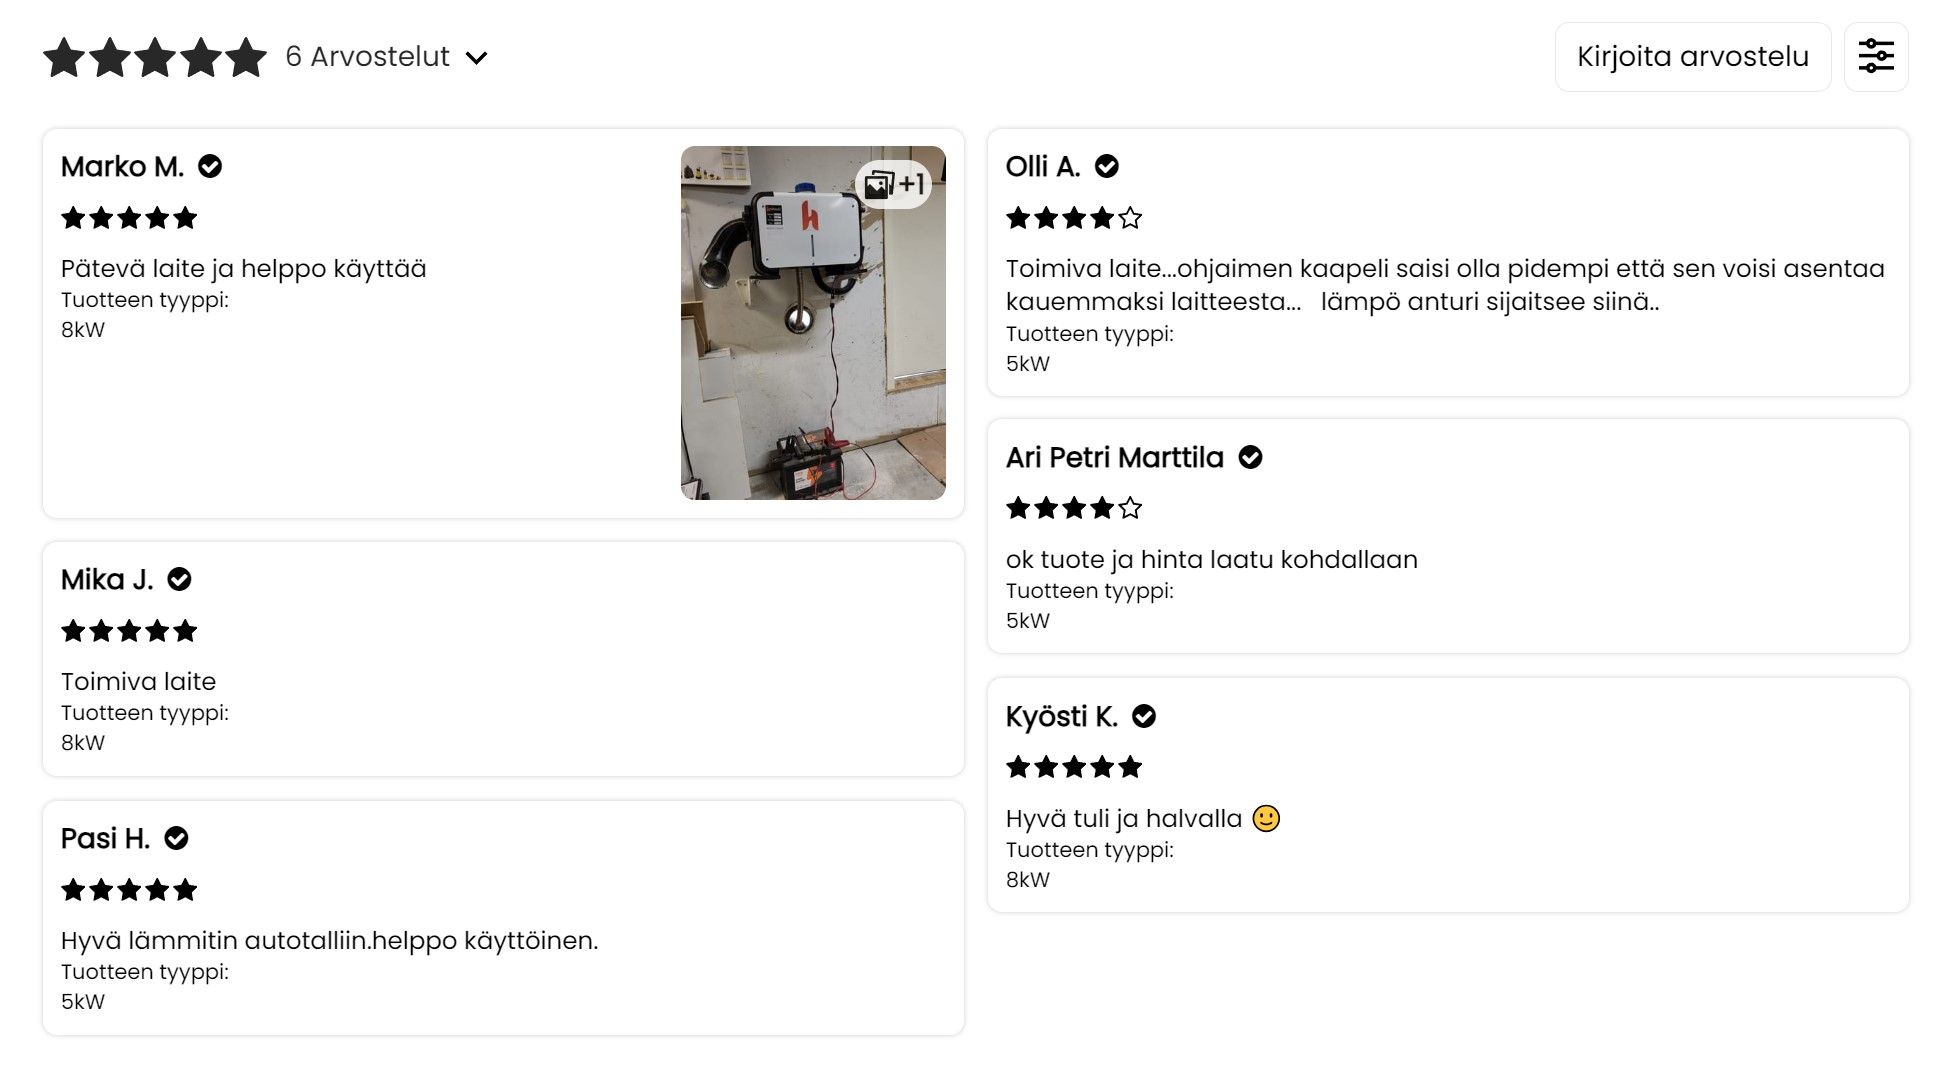Open the review filter settings icon
Screen dimensions: 1958x1083
point(1875,57)
